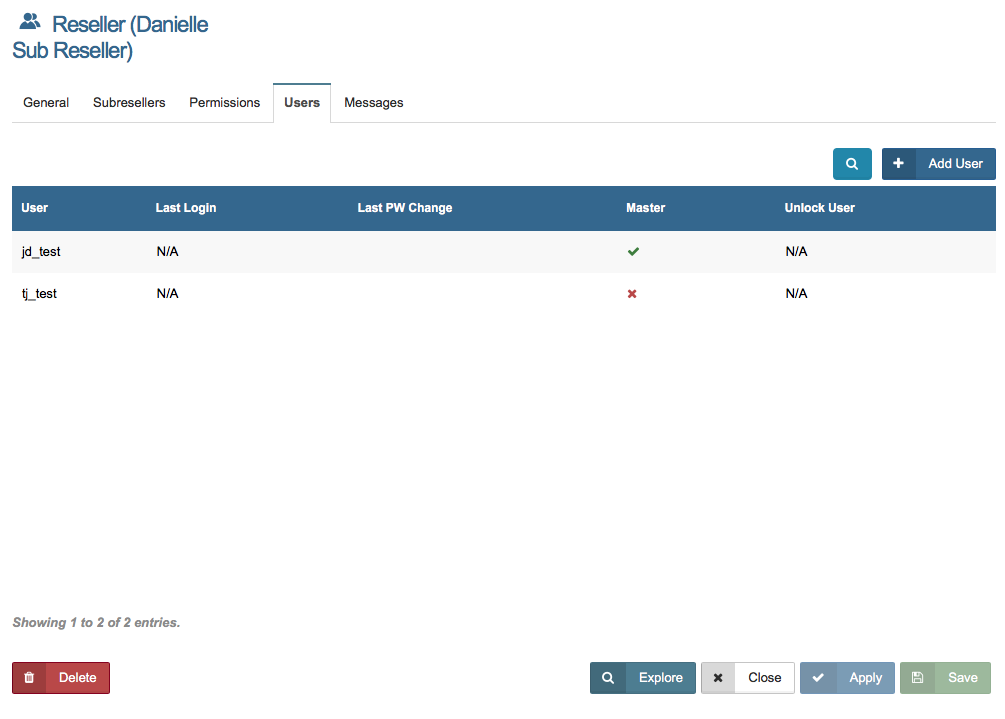Sort table by User column header
The width and height of the screenshot is (1005, 719).
35,208
